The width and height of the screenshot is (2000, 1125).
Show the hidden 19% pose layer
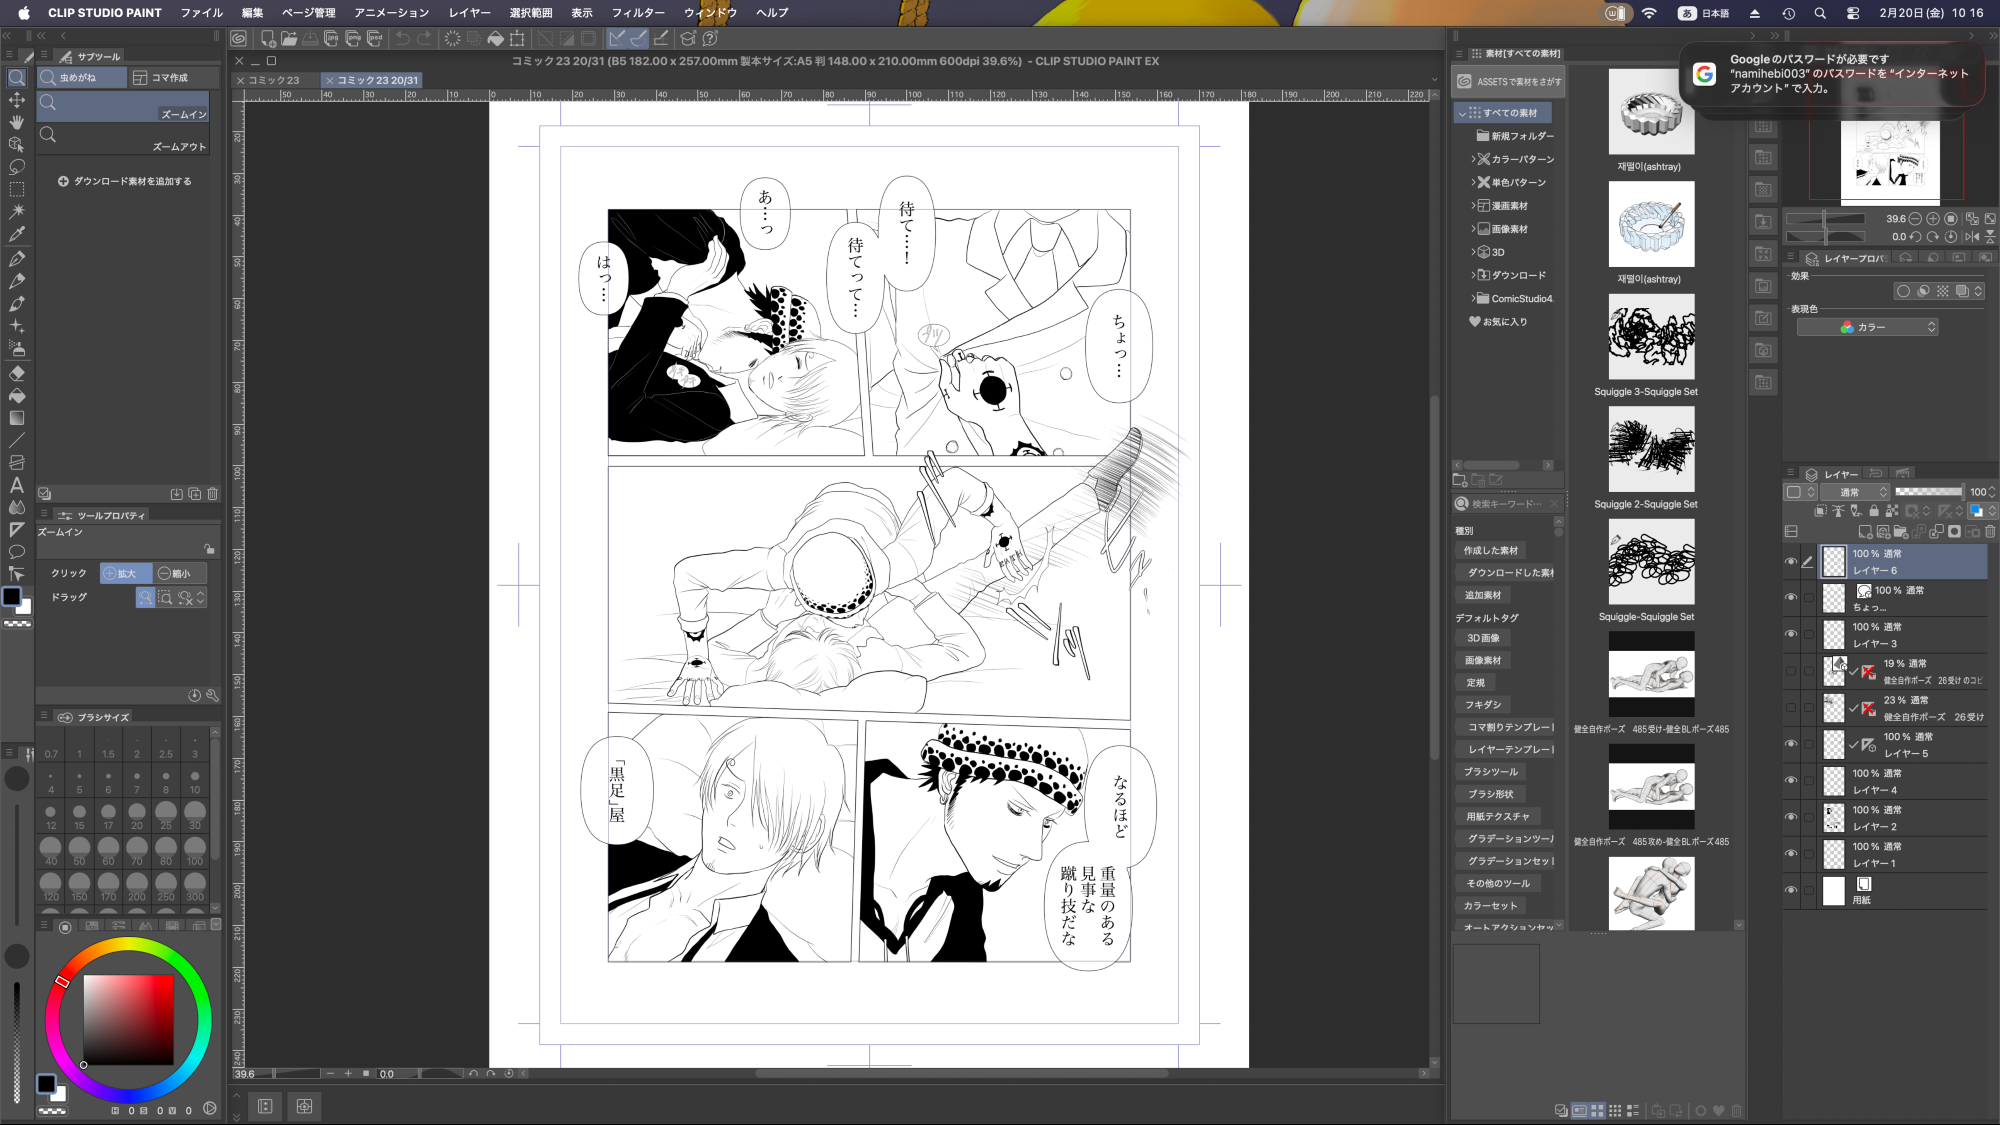[1791, 671]
